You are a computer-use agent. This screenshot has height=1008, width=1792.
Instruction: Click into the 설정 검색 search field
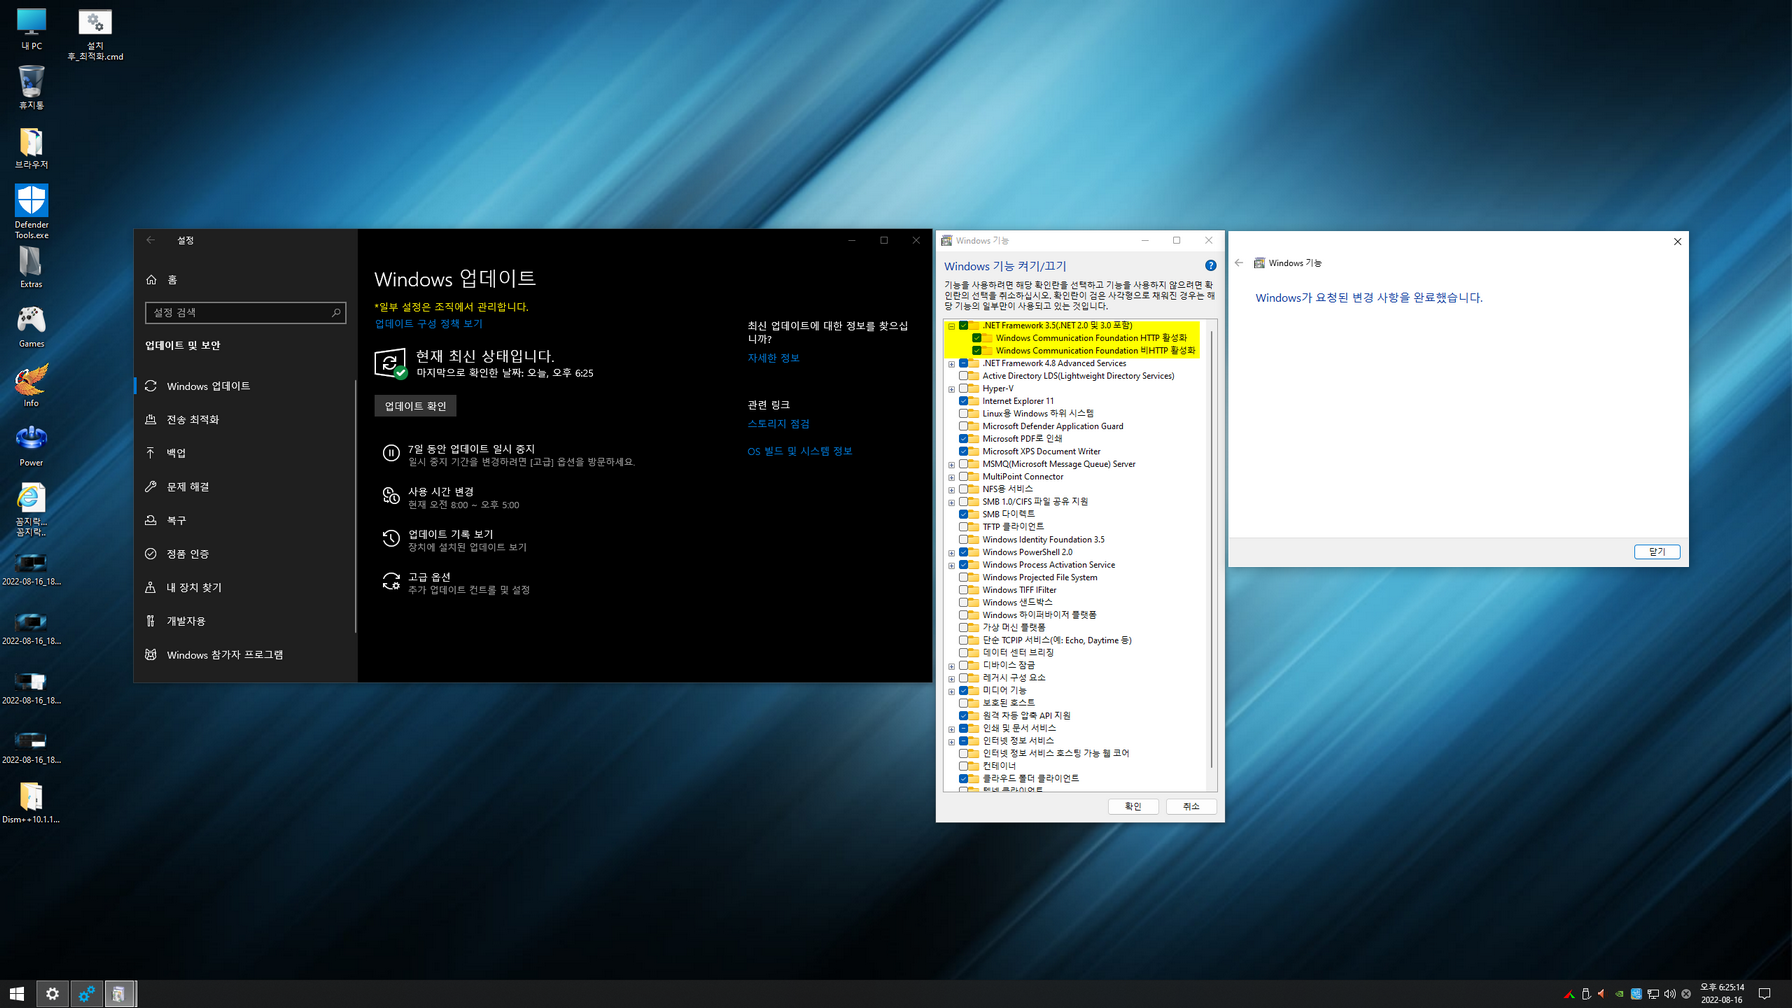(x=245, y=313)
